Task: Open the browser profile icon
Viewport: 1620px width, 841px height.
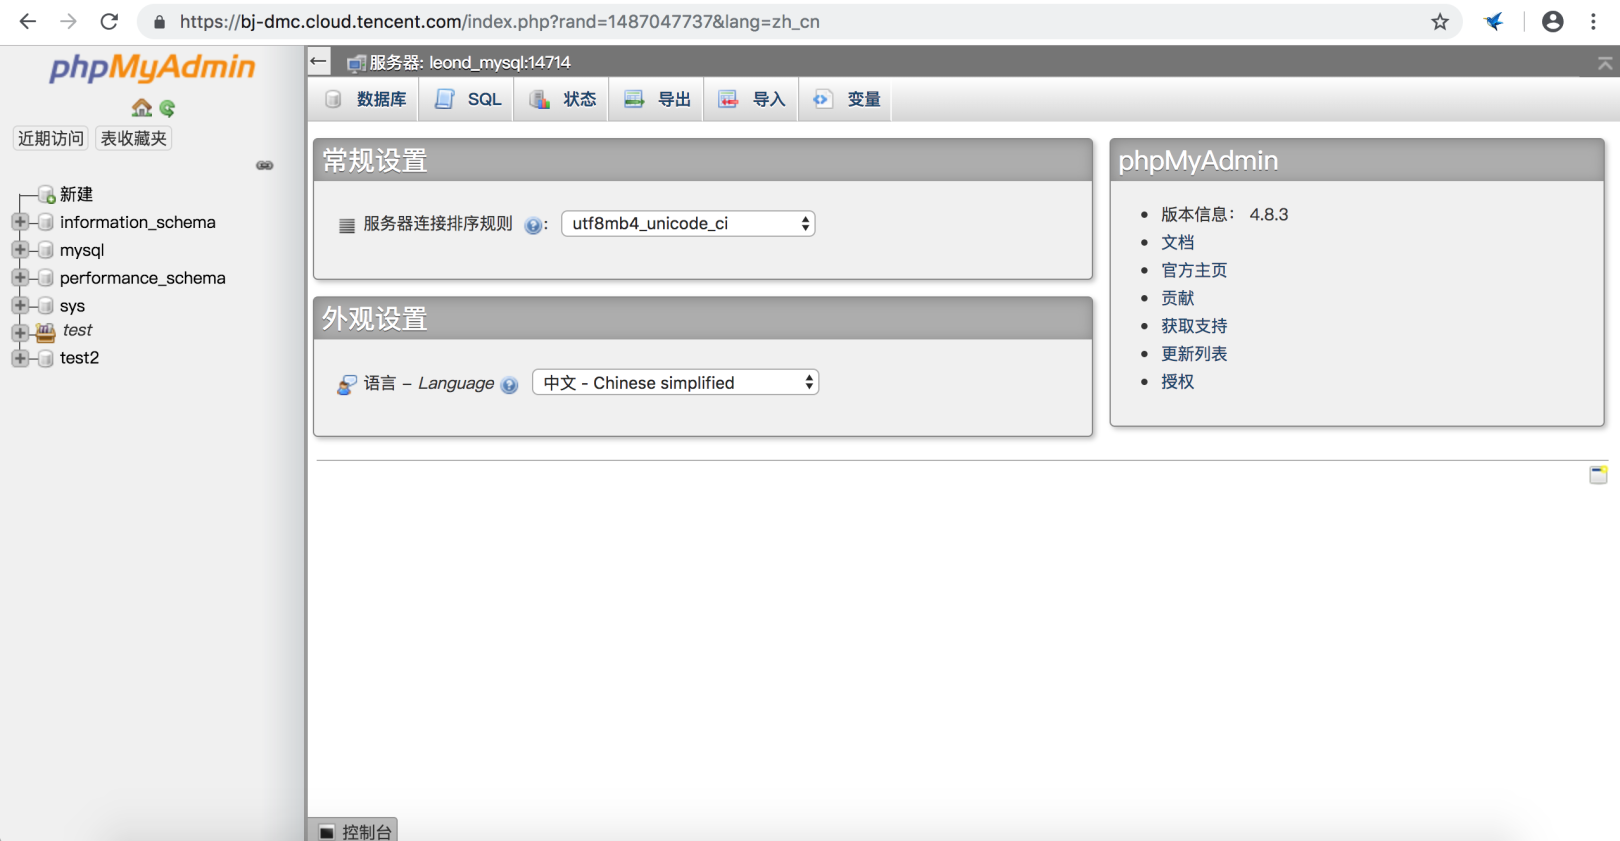Action: 1552,21
